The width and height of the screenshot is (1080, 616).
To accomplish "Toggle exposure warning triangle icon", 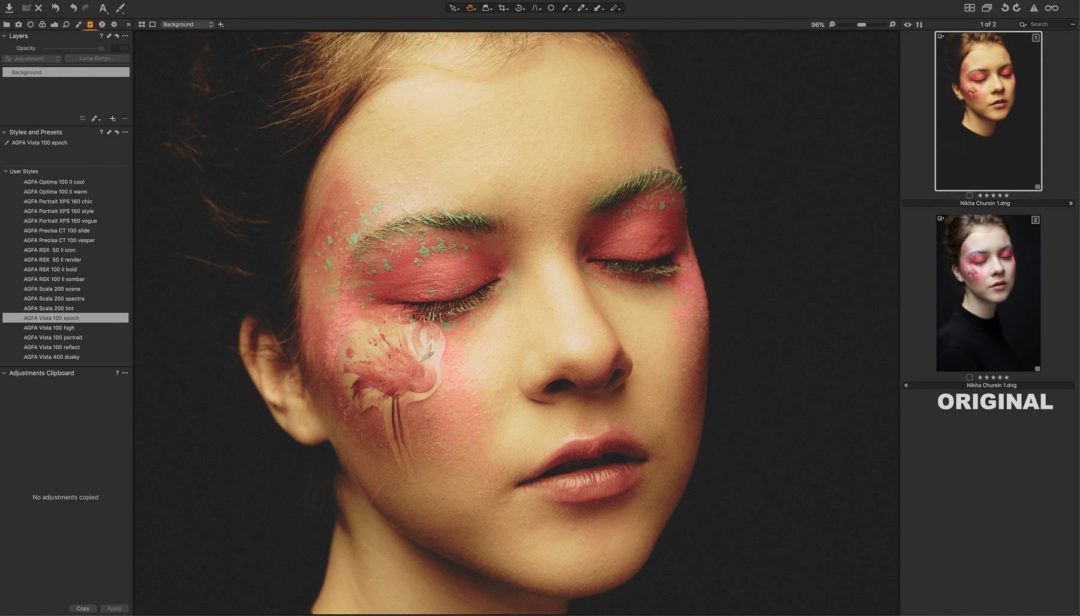I will point(1034,8).
